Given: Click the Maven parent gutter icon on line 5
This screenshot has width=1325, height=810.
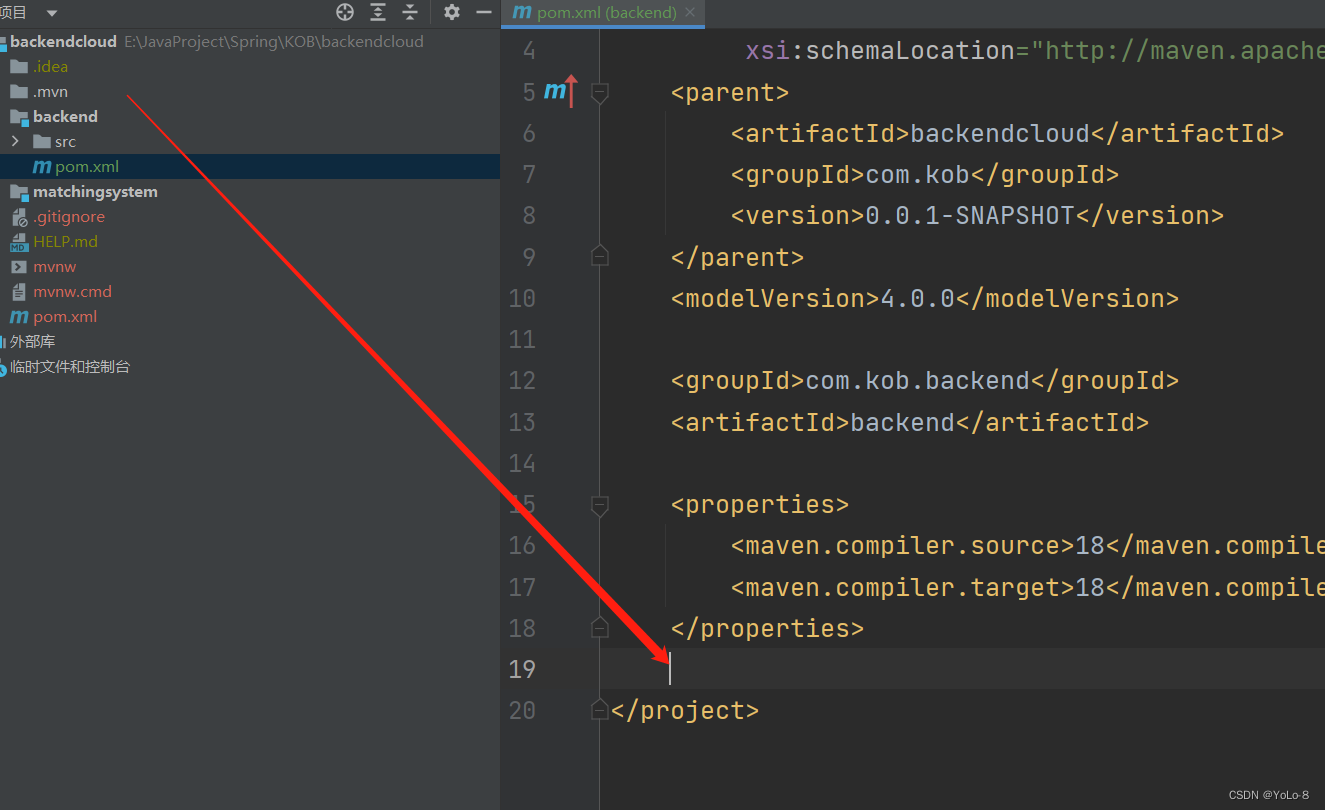Looking at the screenshot, I should coord(560,92).
